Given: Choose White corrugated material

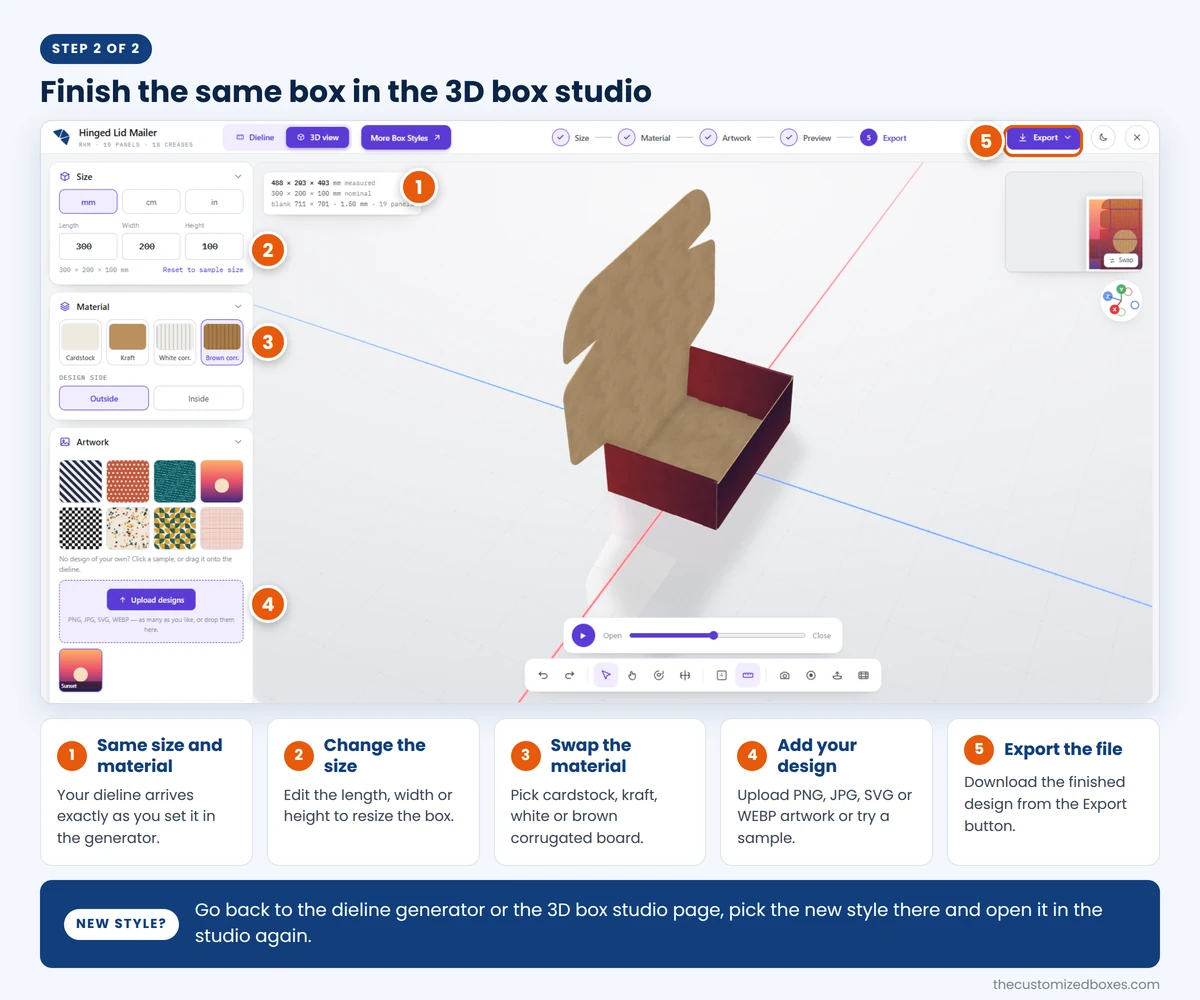Looking at the screenshot, I should 175,342.
